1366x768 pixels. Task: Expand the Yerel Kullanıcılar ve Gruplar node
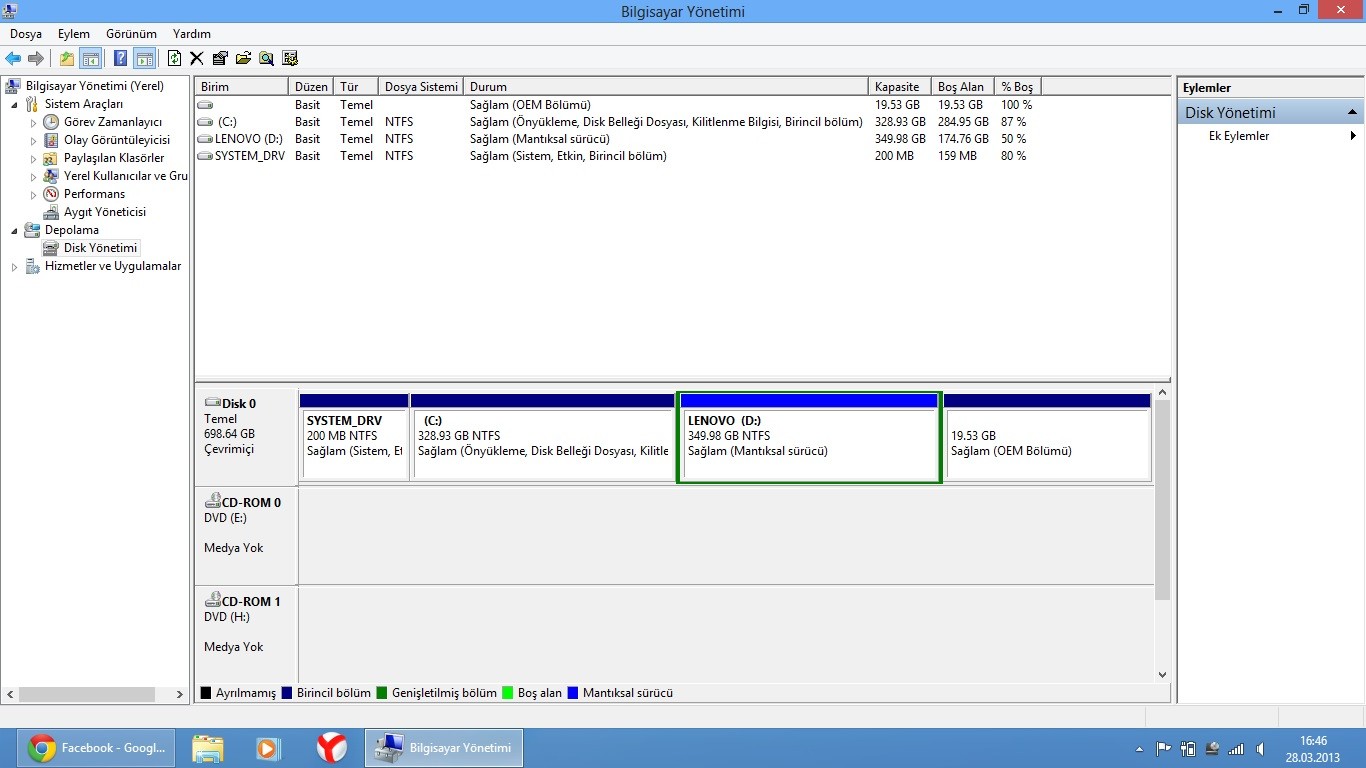pos(33,176)
